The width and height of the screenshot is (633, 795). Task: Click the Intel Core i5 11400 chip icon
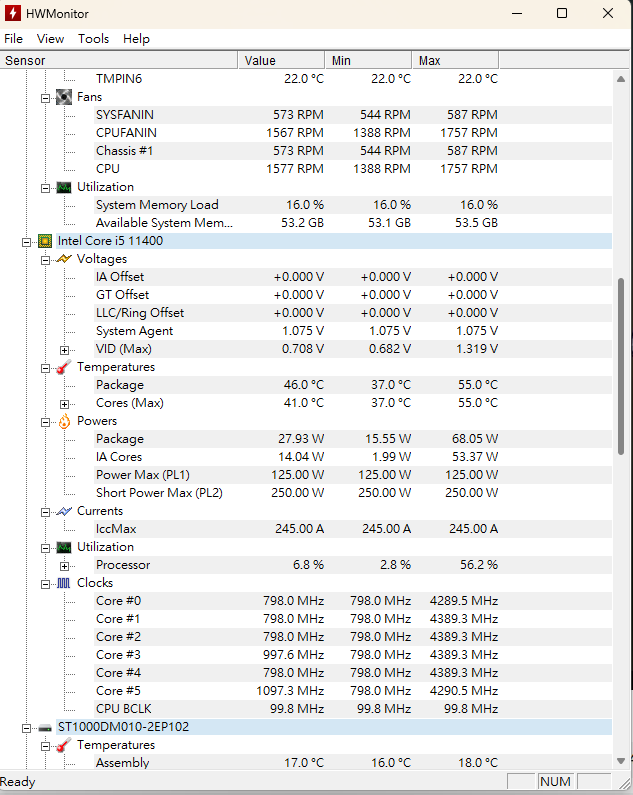click(45, 241)
